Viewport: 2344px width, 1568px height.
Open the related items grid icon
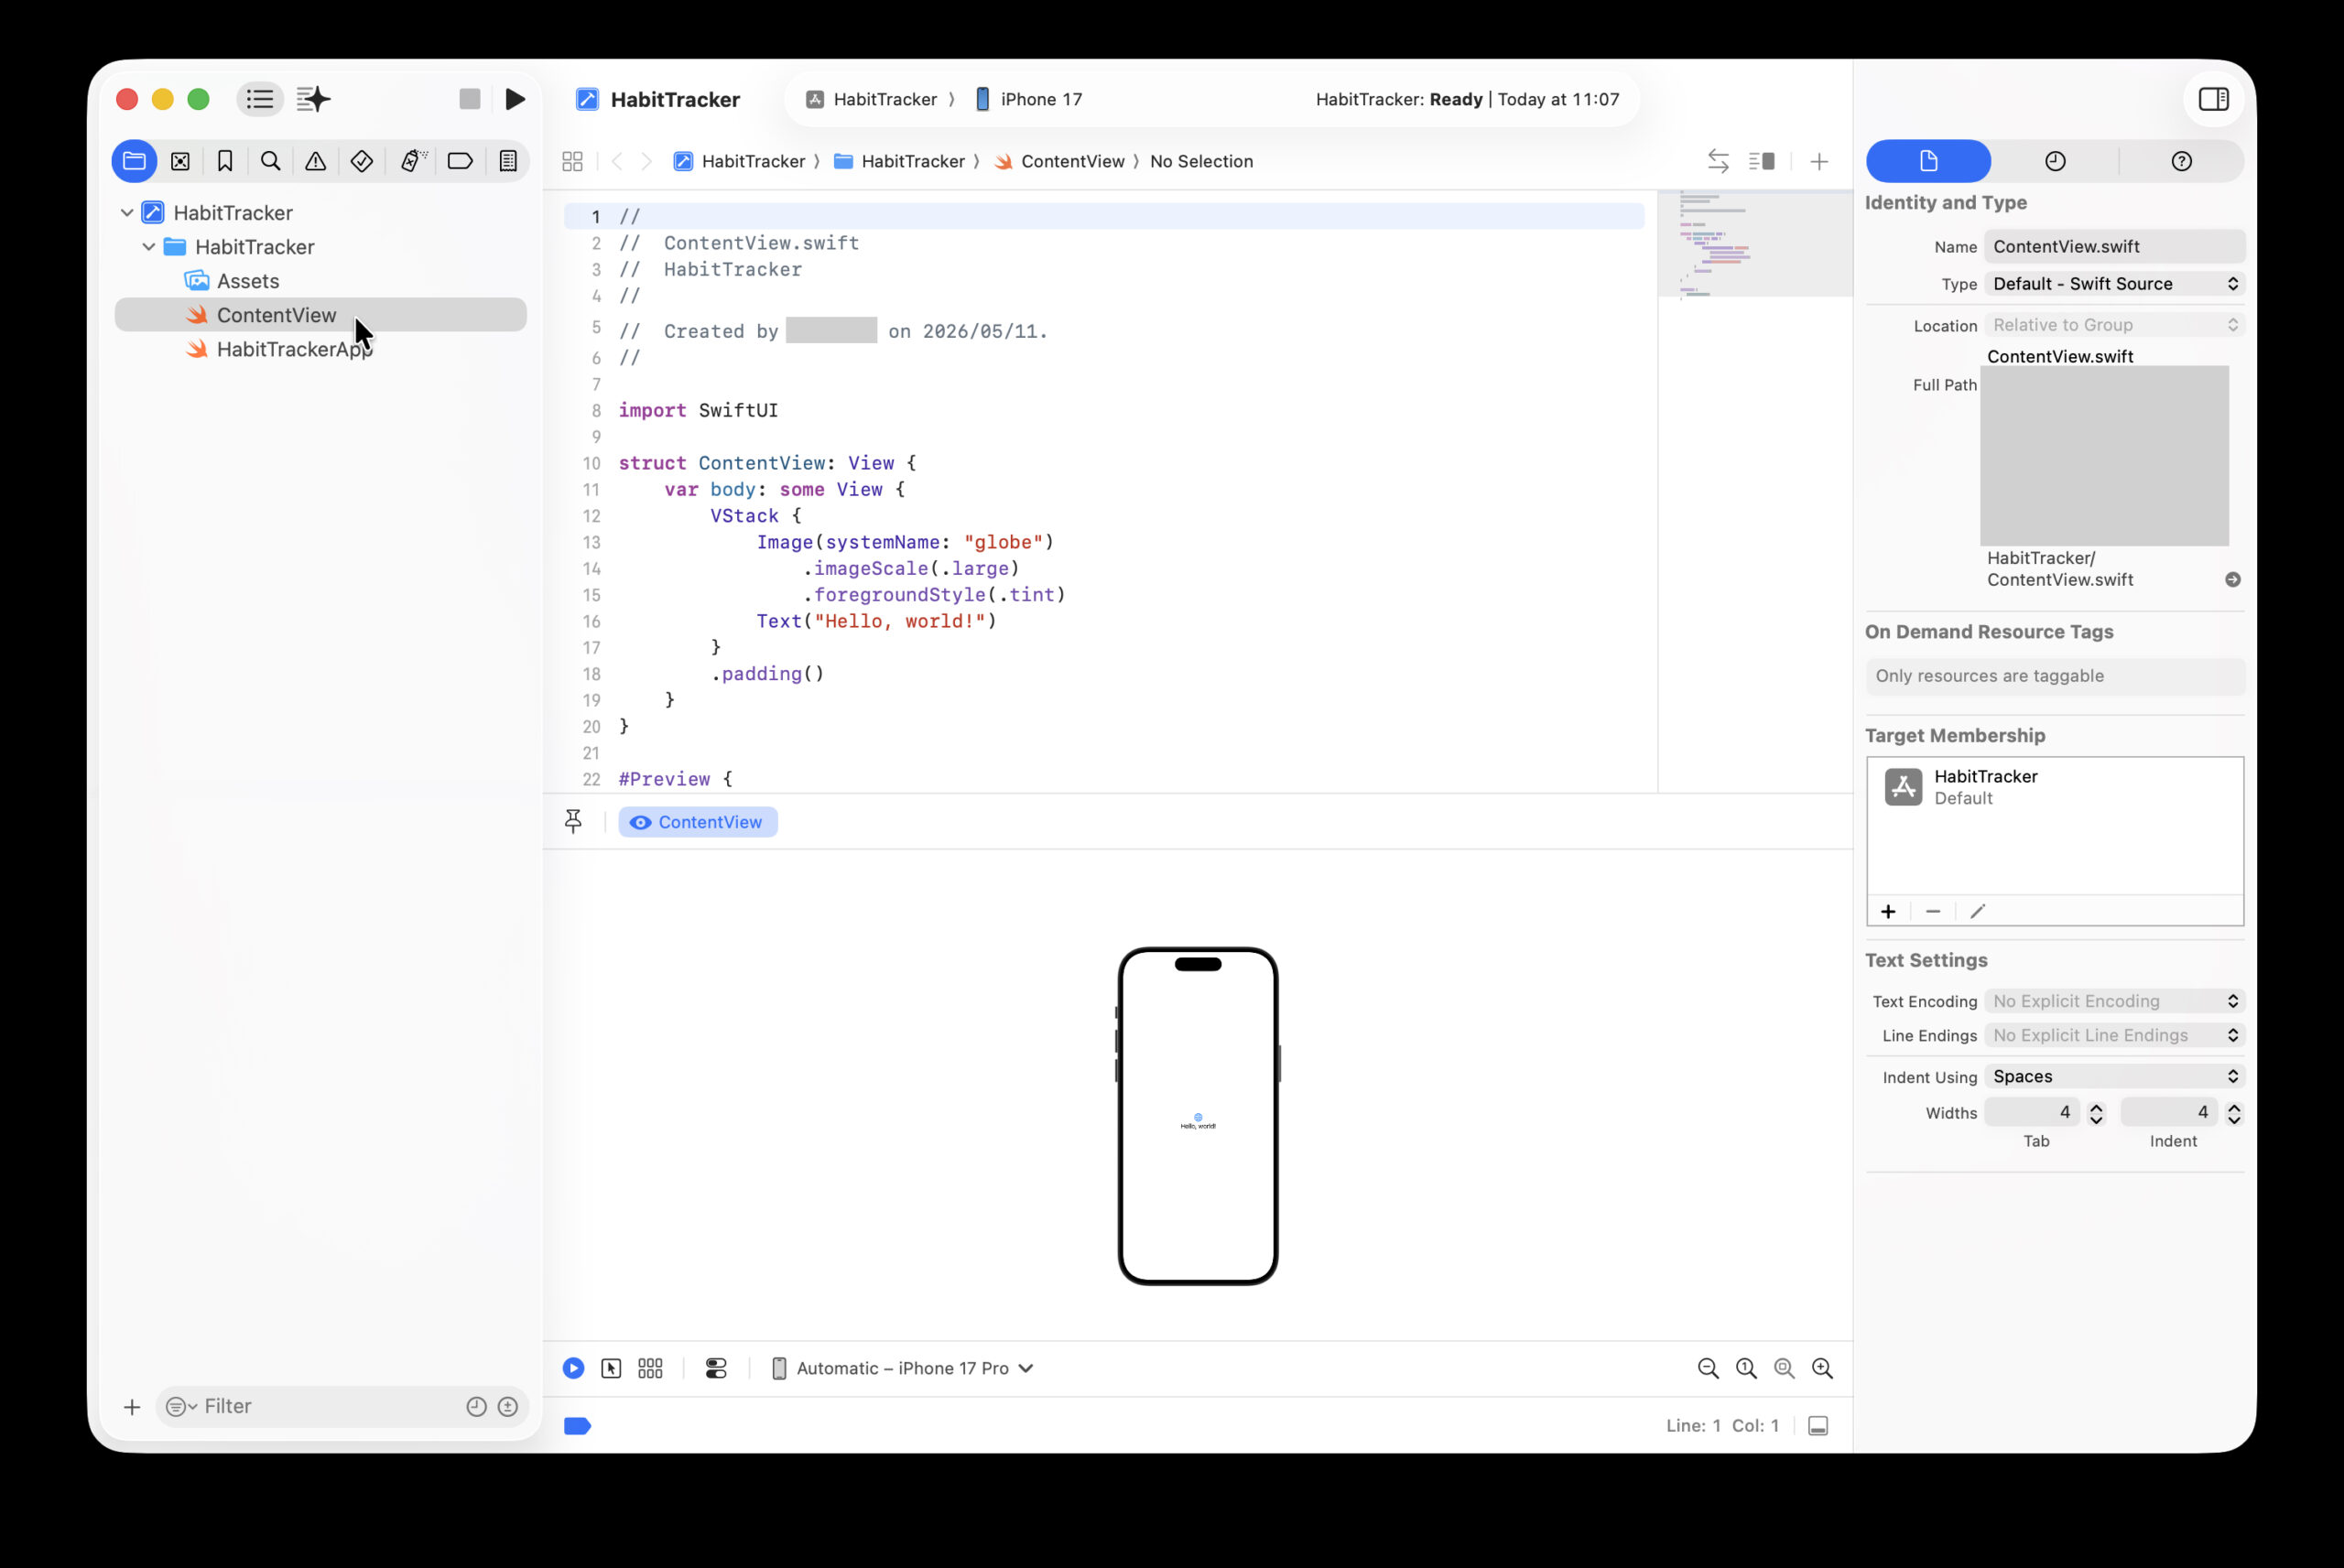tap(573, 161)
